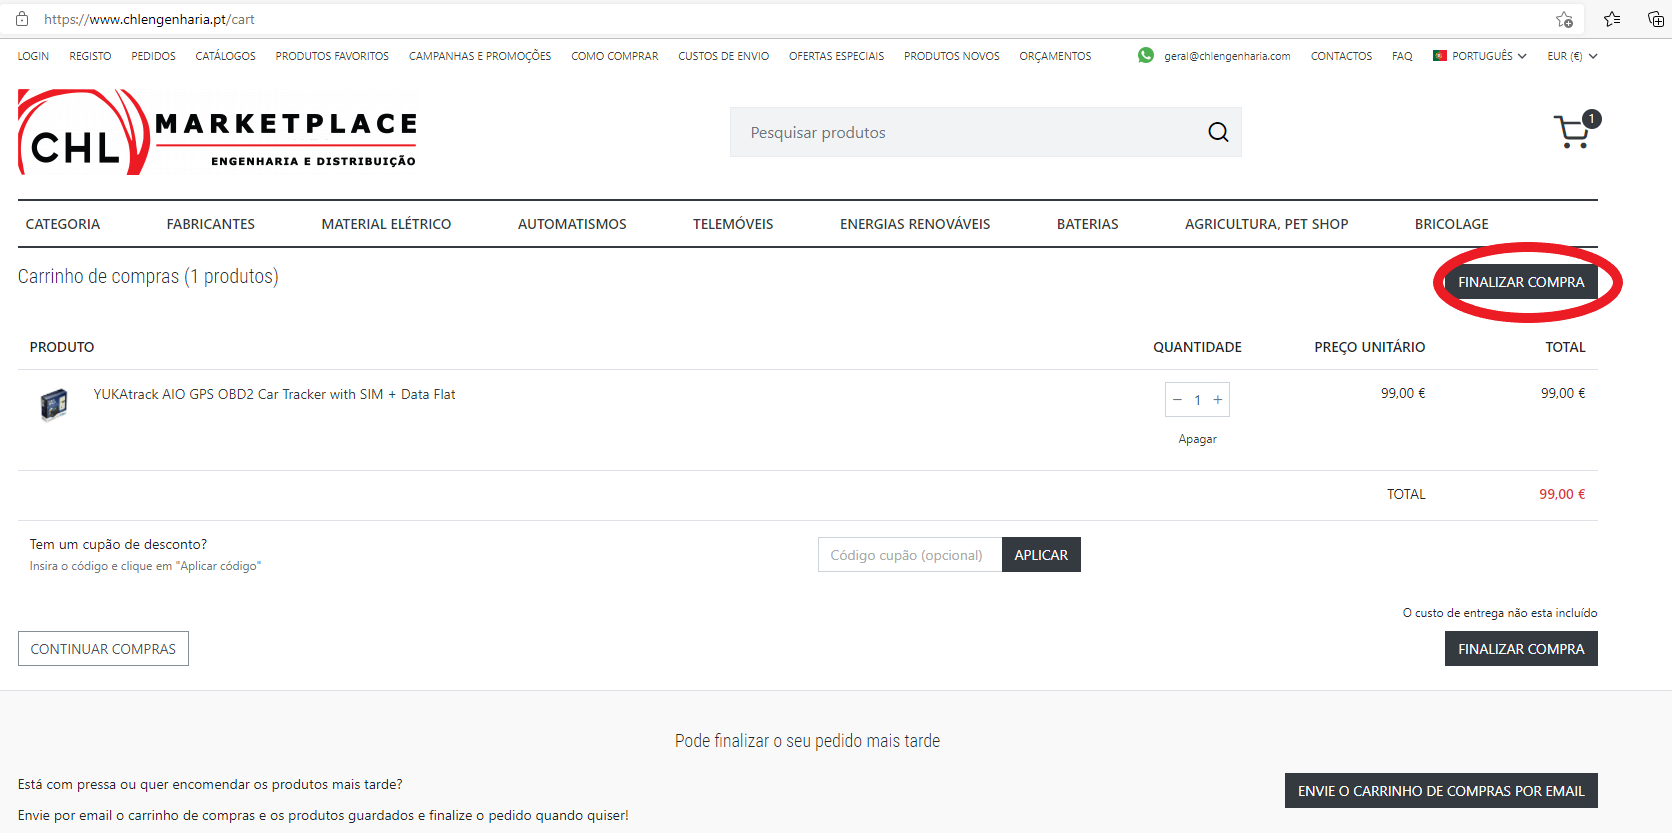1672x833 pixels.
Task: Open BATERIAS category
Action: coord(1088,224)
